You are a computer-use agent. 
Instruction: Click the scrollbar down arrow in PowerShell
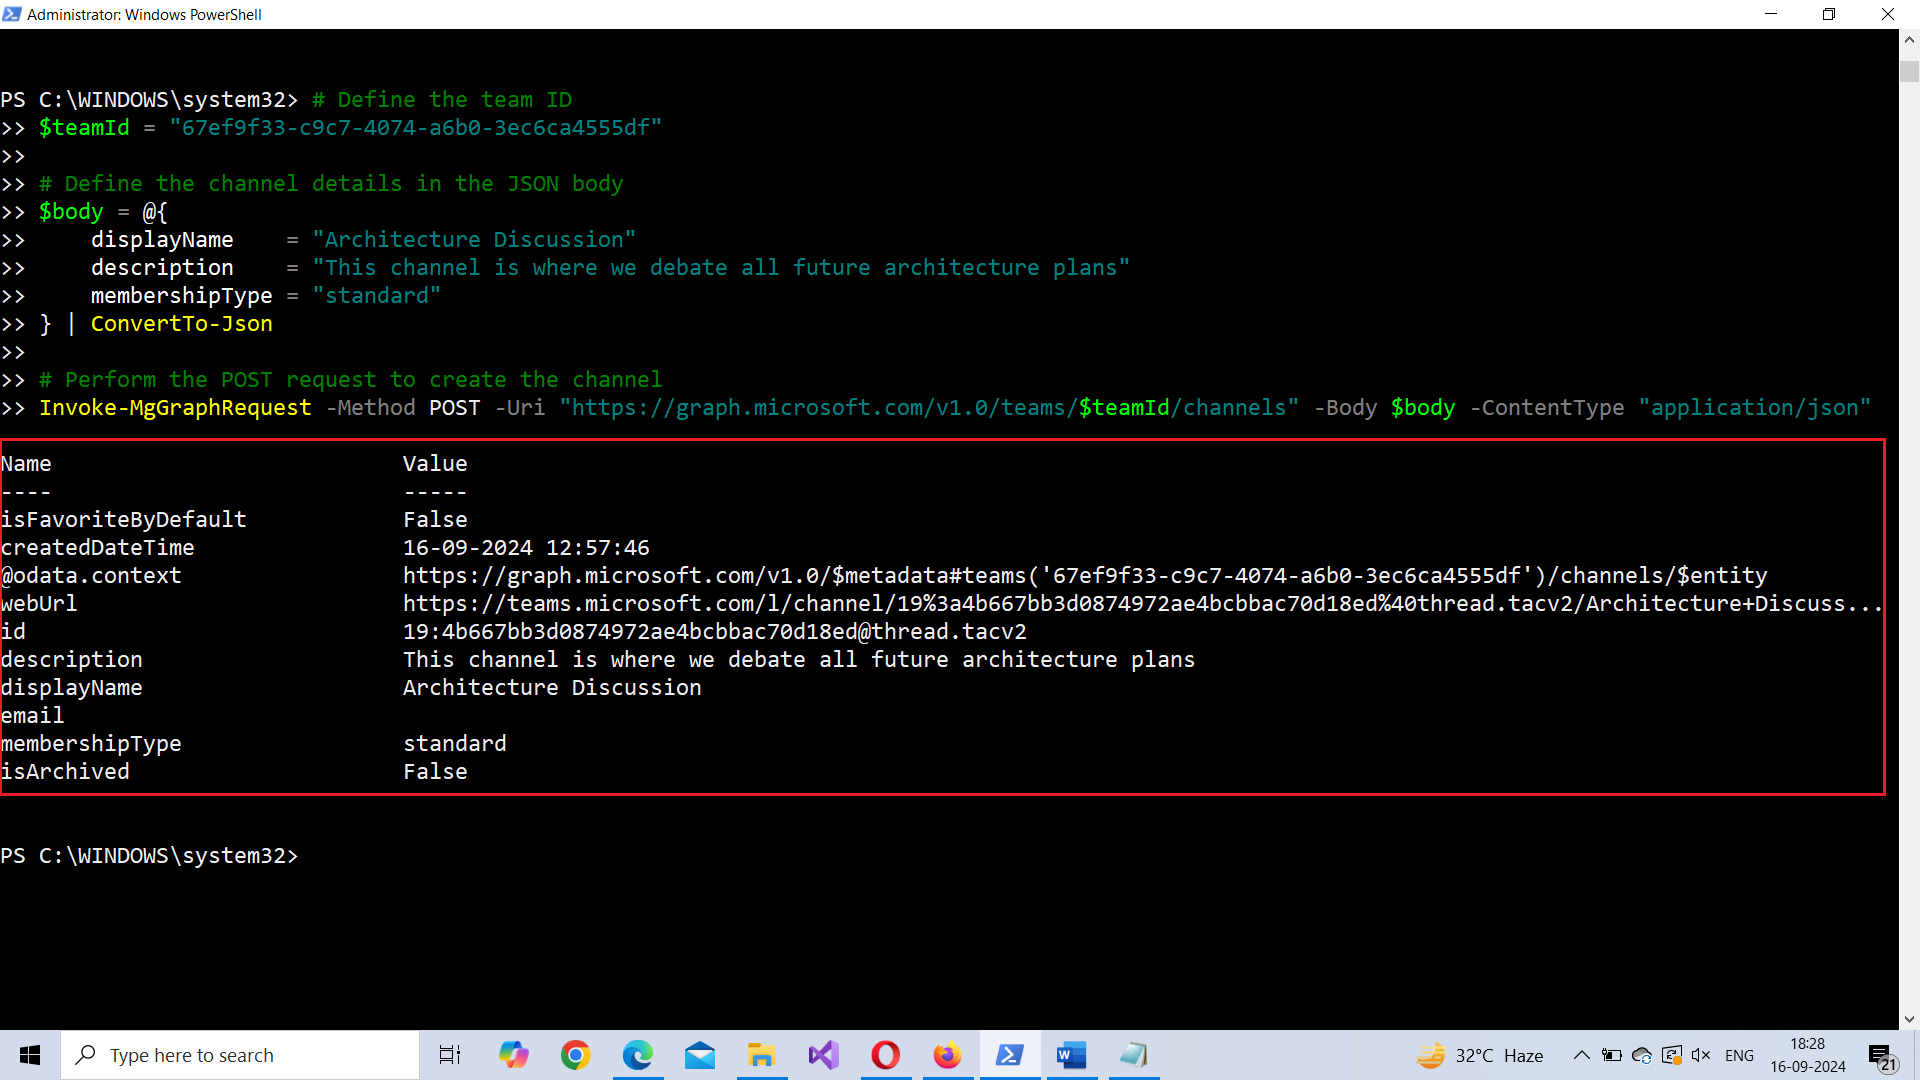click(x=1909, y=1019)
